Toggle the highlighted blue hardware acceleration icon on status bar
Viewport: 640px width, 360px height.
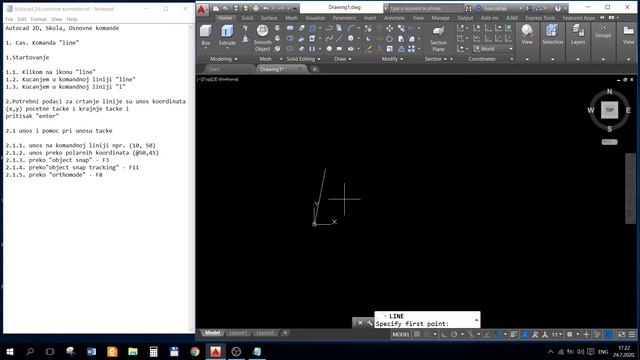click(x=609, y=334)
